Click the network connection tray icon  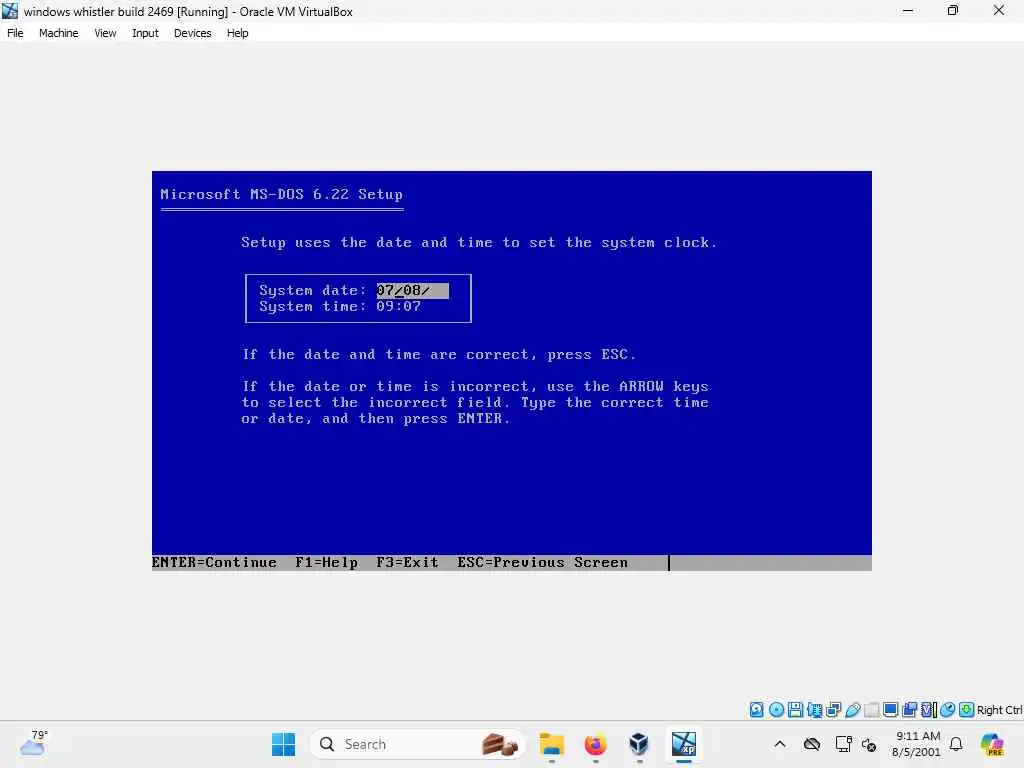(843, 744)
